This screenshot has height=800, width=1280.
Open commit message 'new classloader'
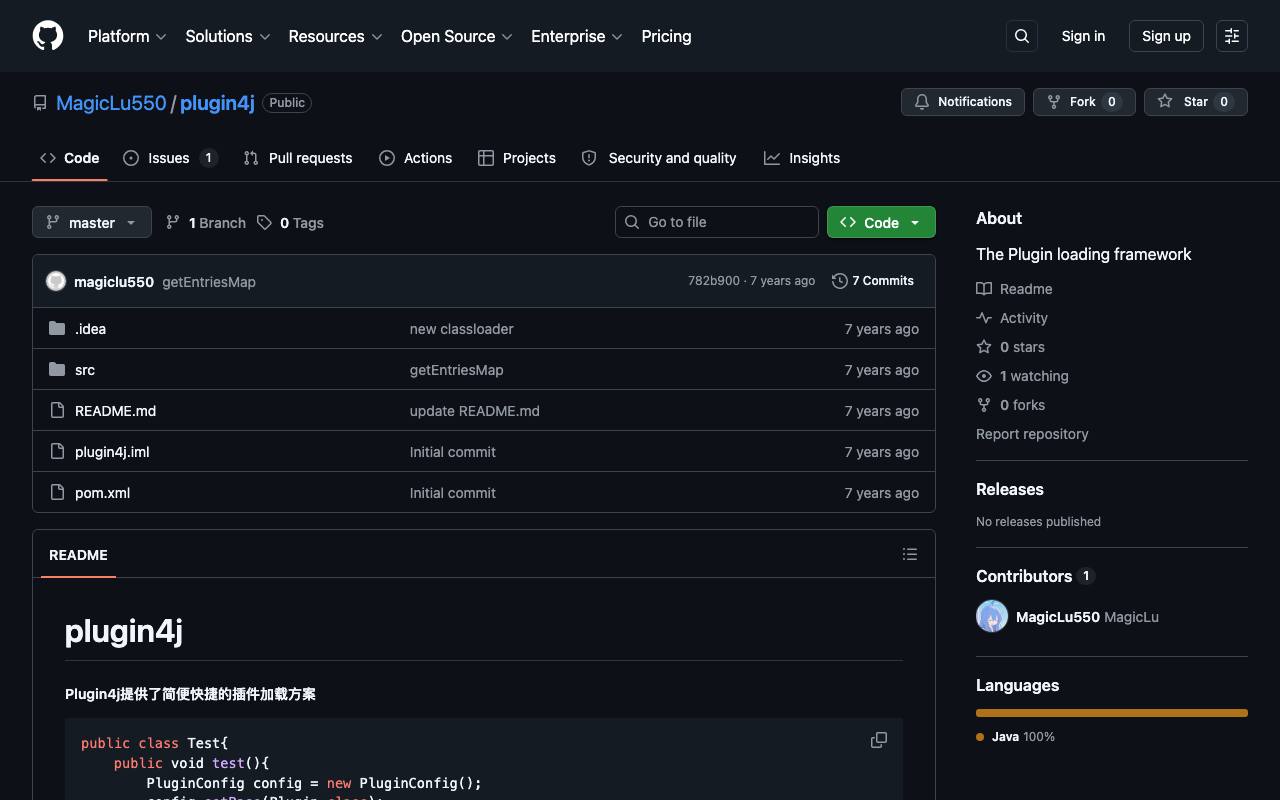click(461, 329)
